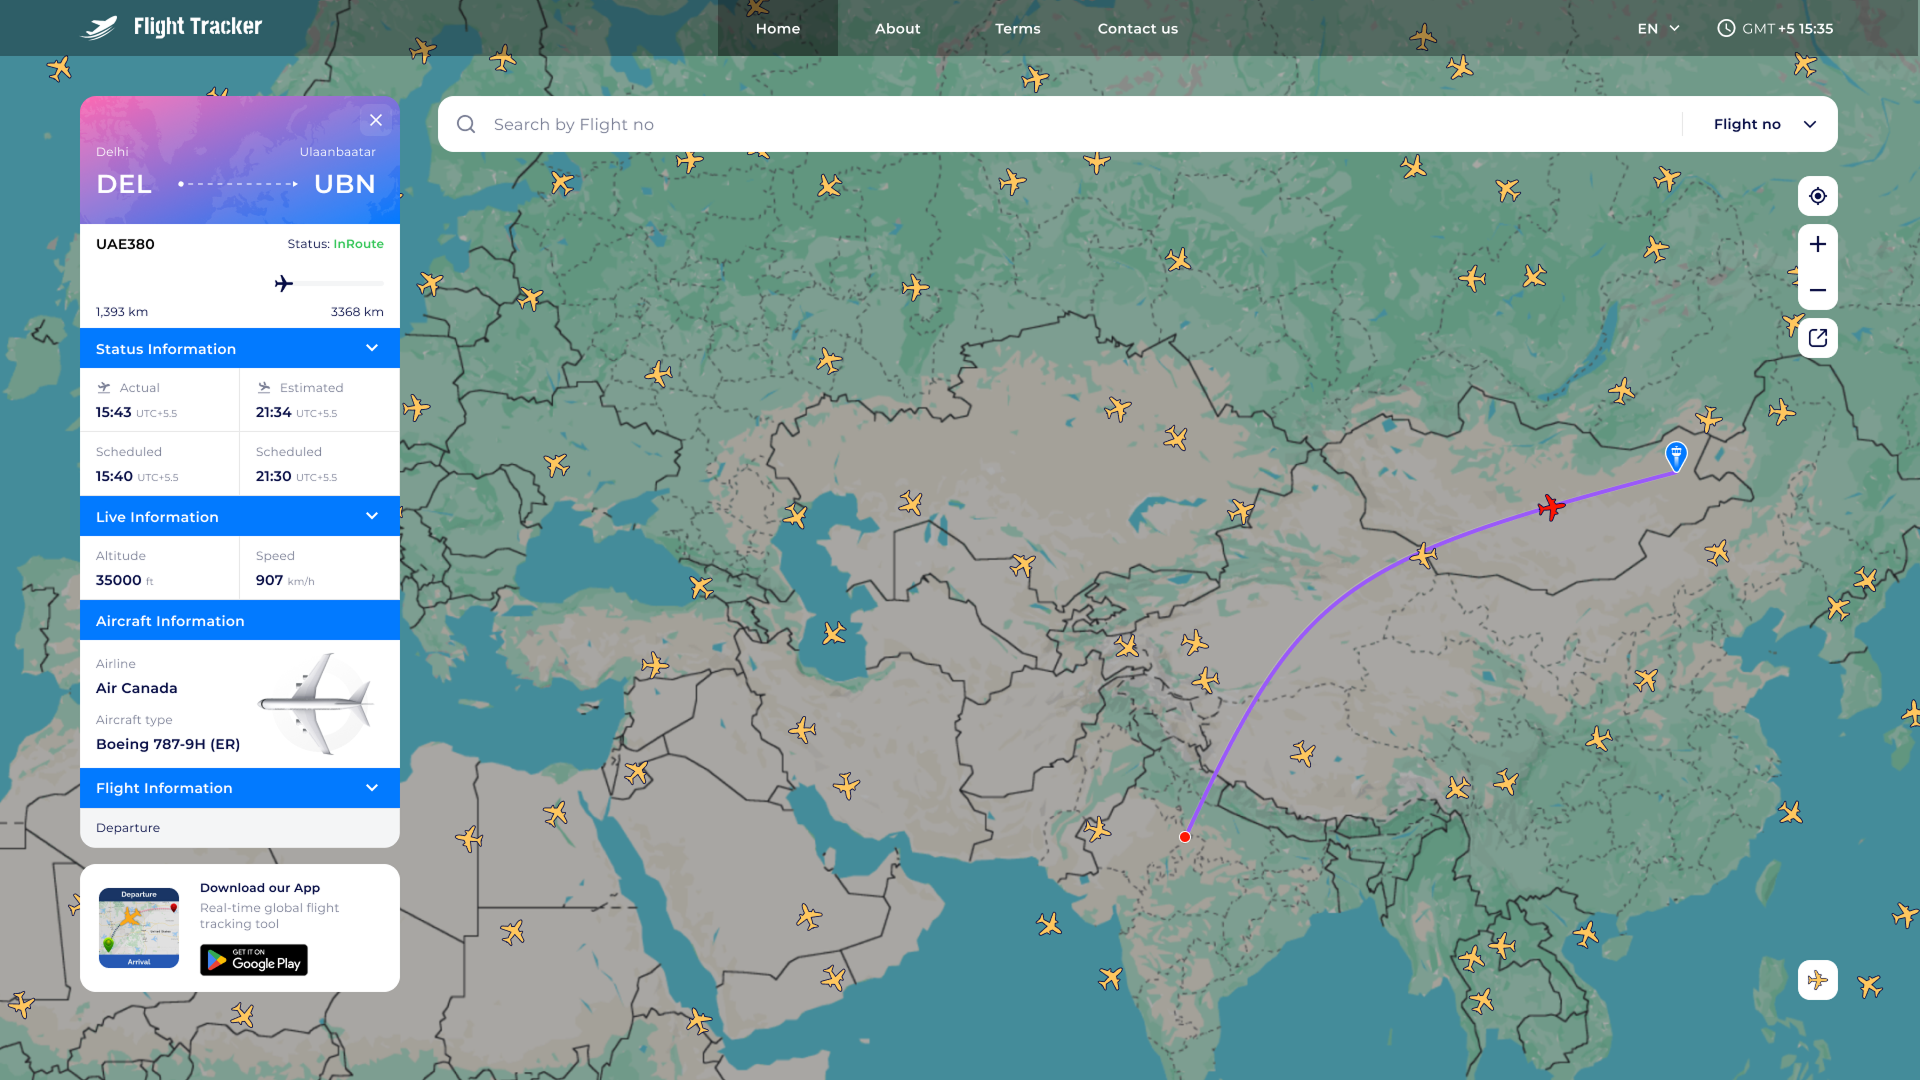Click the locate-me target icon

tap(1817, 196)
